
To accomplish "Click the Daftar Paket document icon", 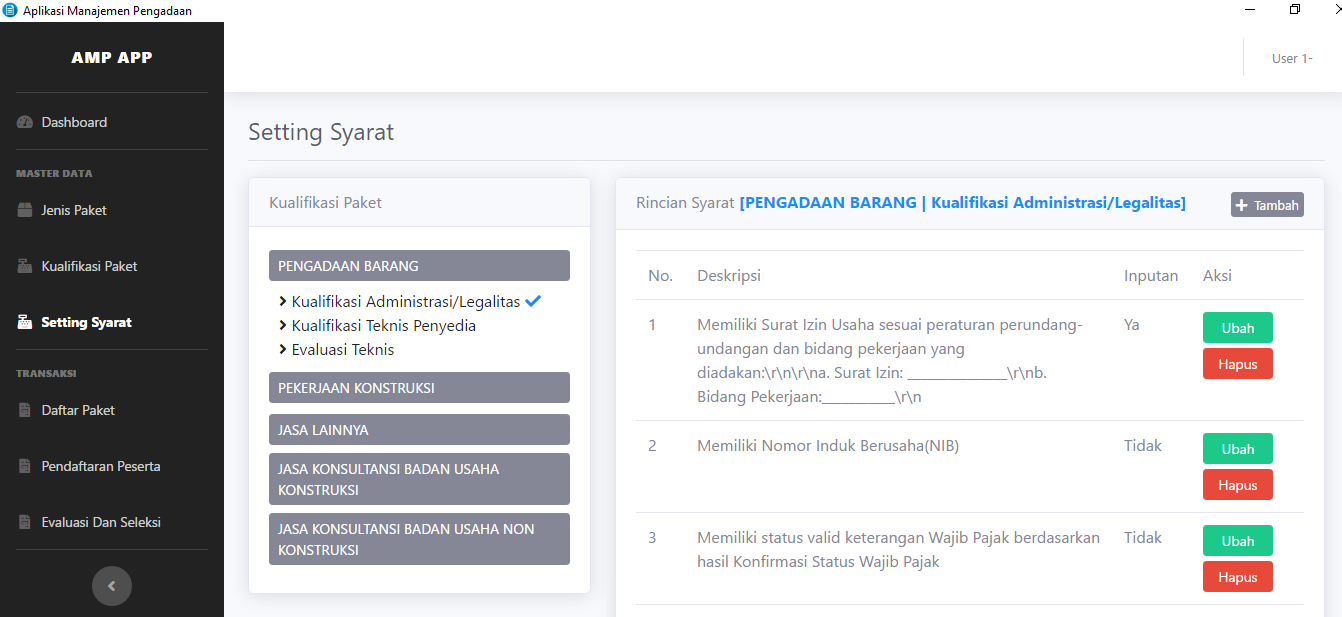I will click(x=25, y=410).
